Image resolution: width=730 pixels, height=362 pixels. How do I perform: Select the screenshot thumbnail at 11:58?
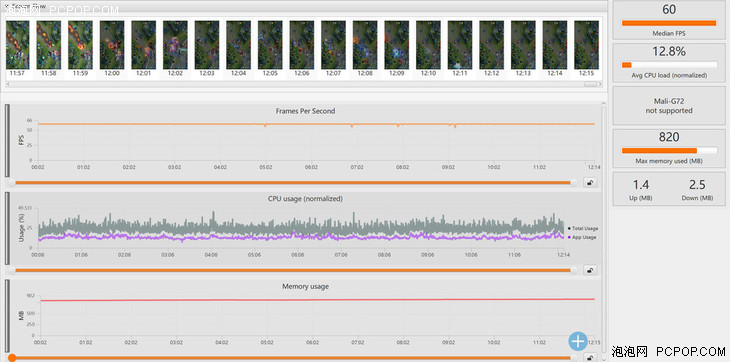48,45
